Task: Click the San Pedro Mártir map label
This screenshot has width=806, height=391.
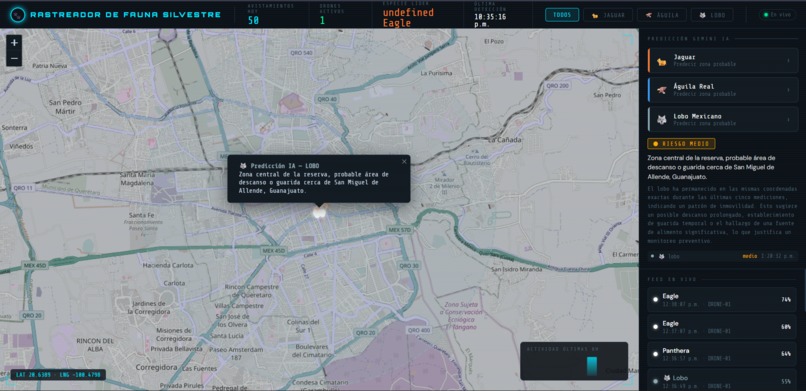Action: 65,106
